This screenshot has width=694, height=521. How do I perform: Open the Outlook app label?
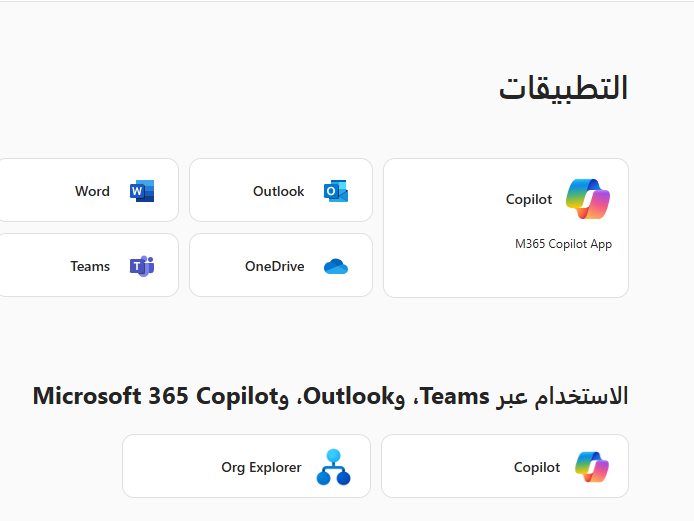[278, 191]
